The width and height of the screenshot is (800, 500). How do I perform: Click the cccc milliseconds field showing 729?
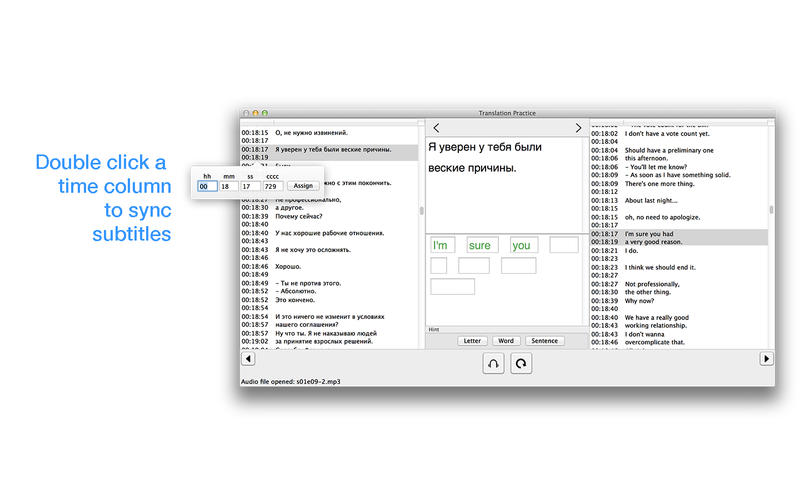click(272, 186)
